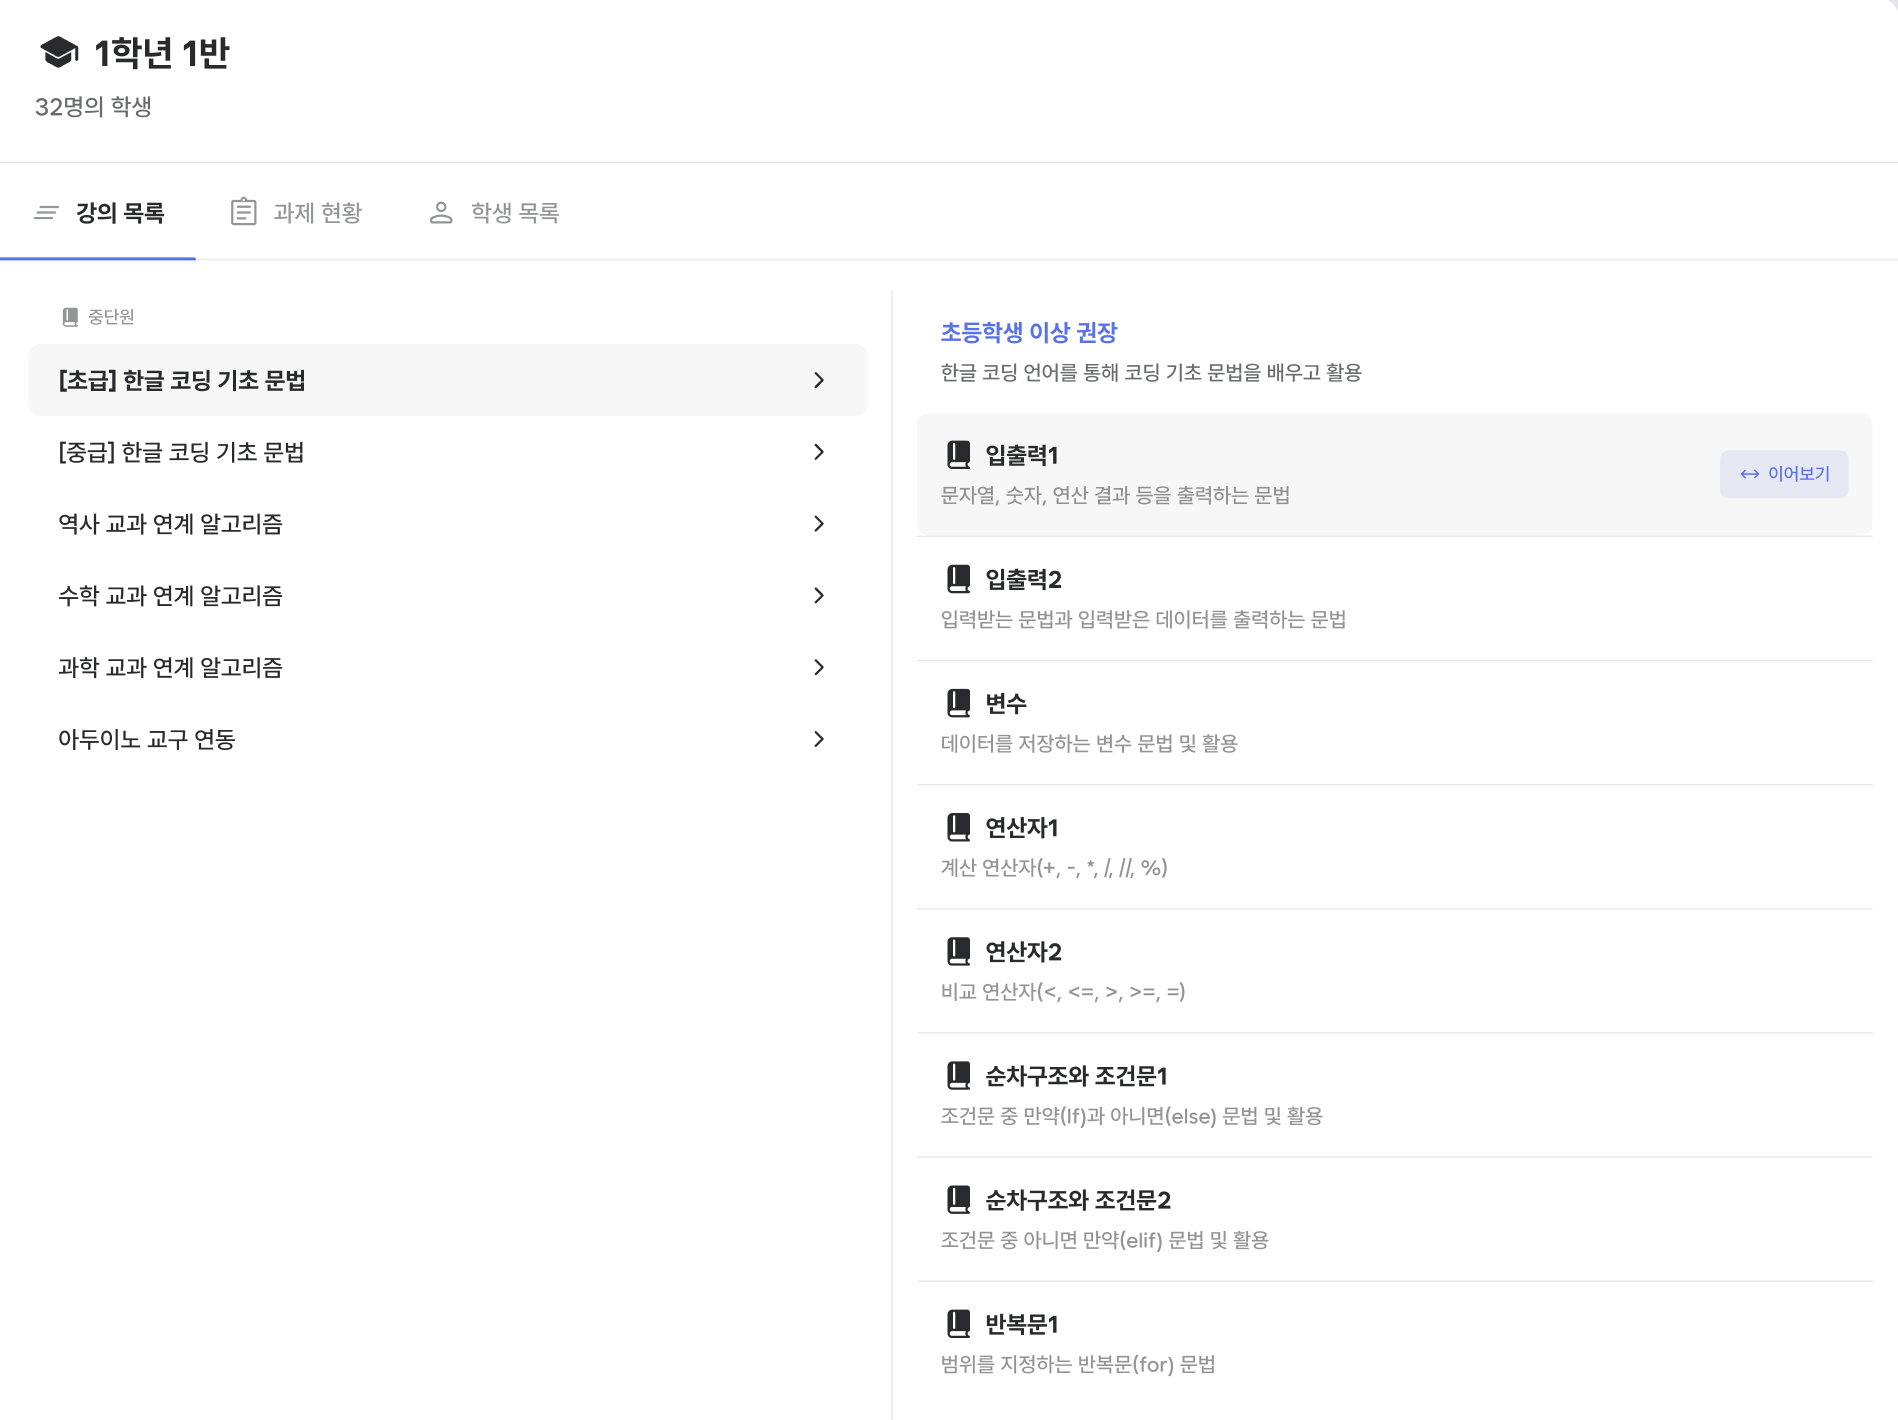Click the book icon next to 변수
1898x1420 pixels.
click(958, 703)
